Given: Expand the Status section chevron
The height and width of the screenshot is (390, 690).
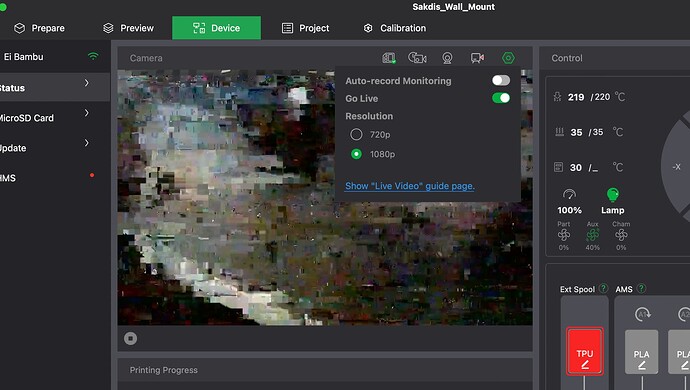Looking at the screenshot, I should coord(87,83).
